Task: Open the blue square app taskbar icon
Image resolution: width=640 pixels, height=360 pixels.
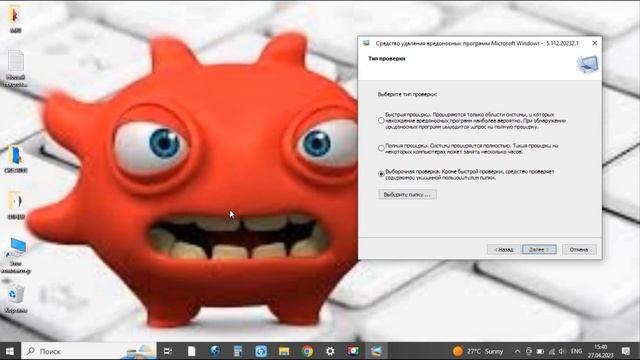Action: pyautogui.click(x=261, y=351)
